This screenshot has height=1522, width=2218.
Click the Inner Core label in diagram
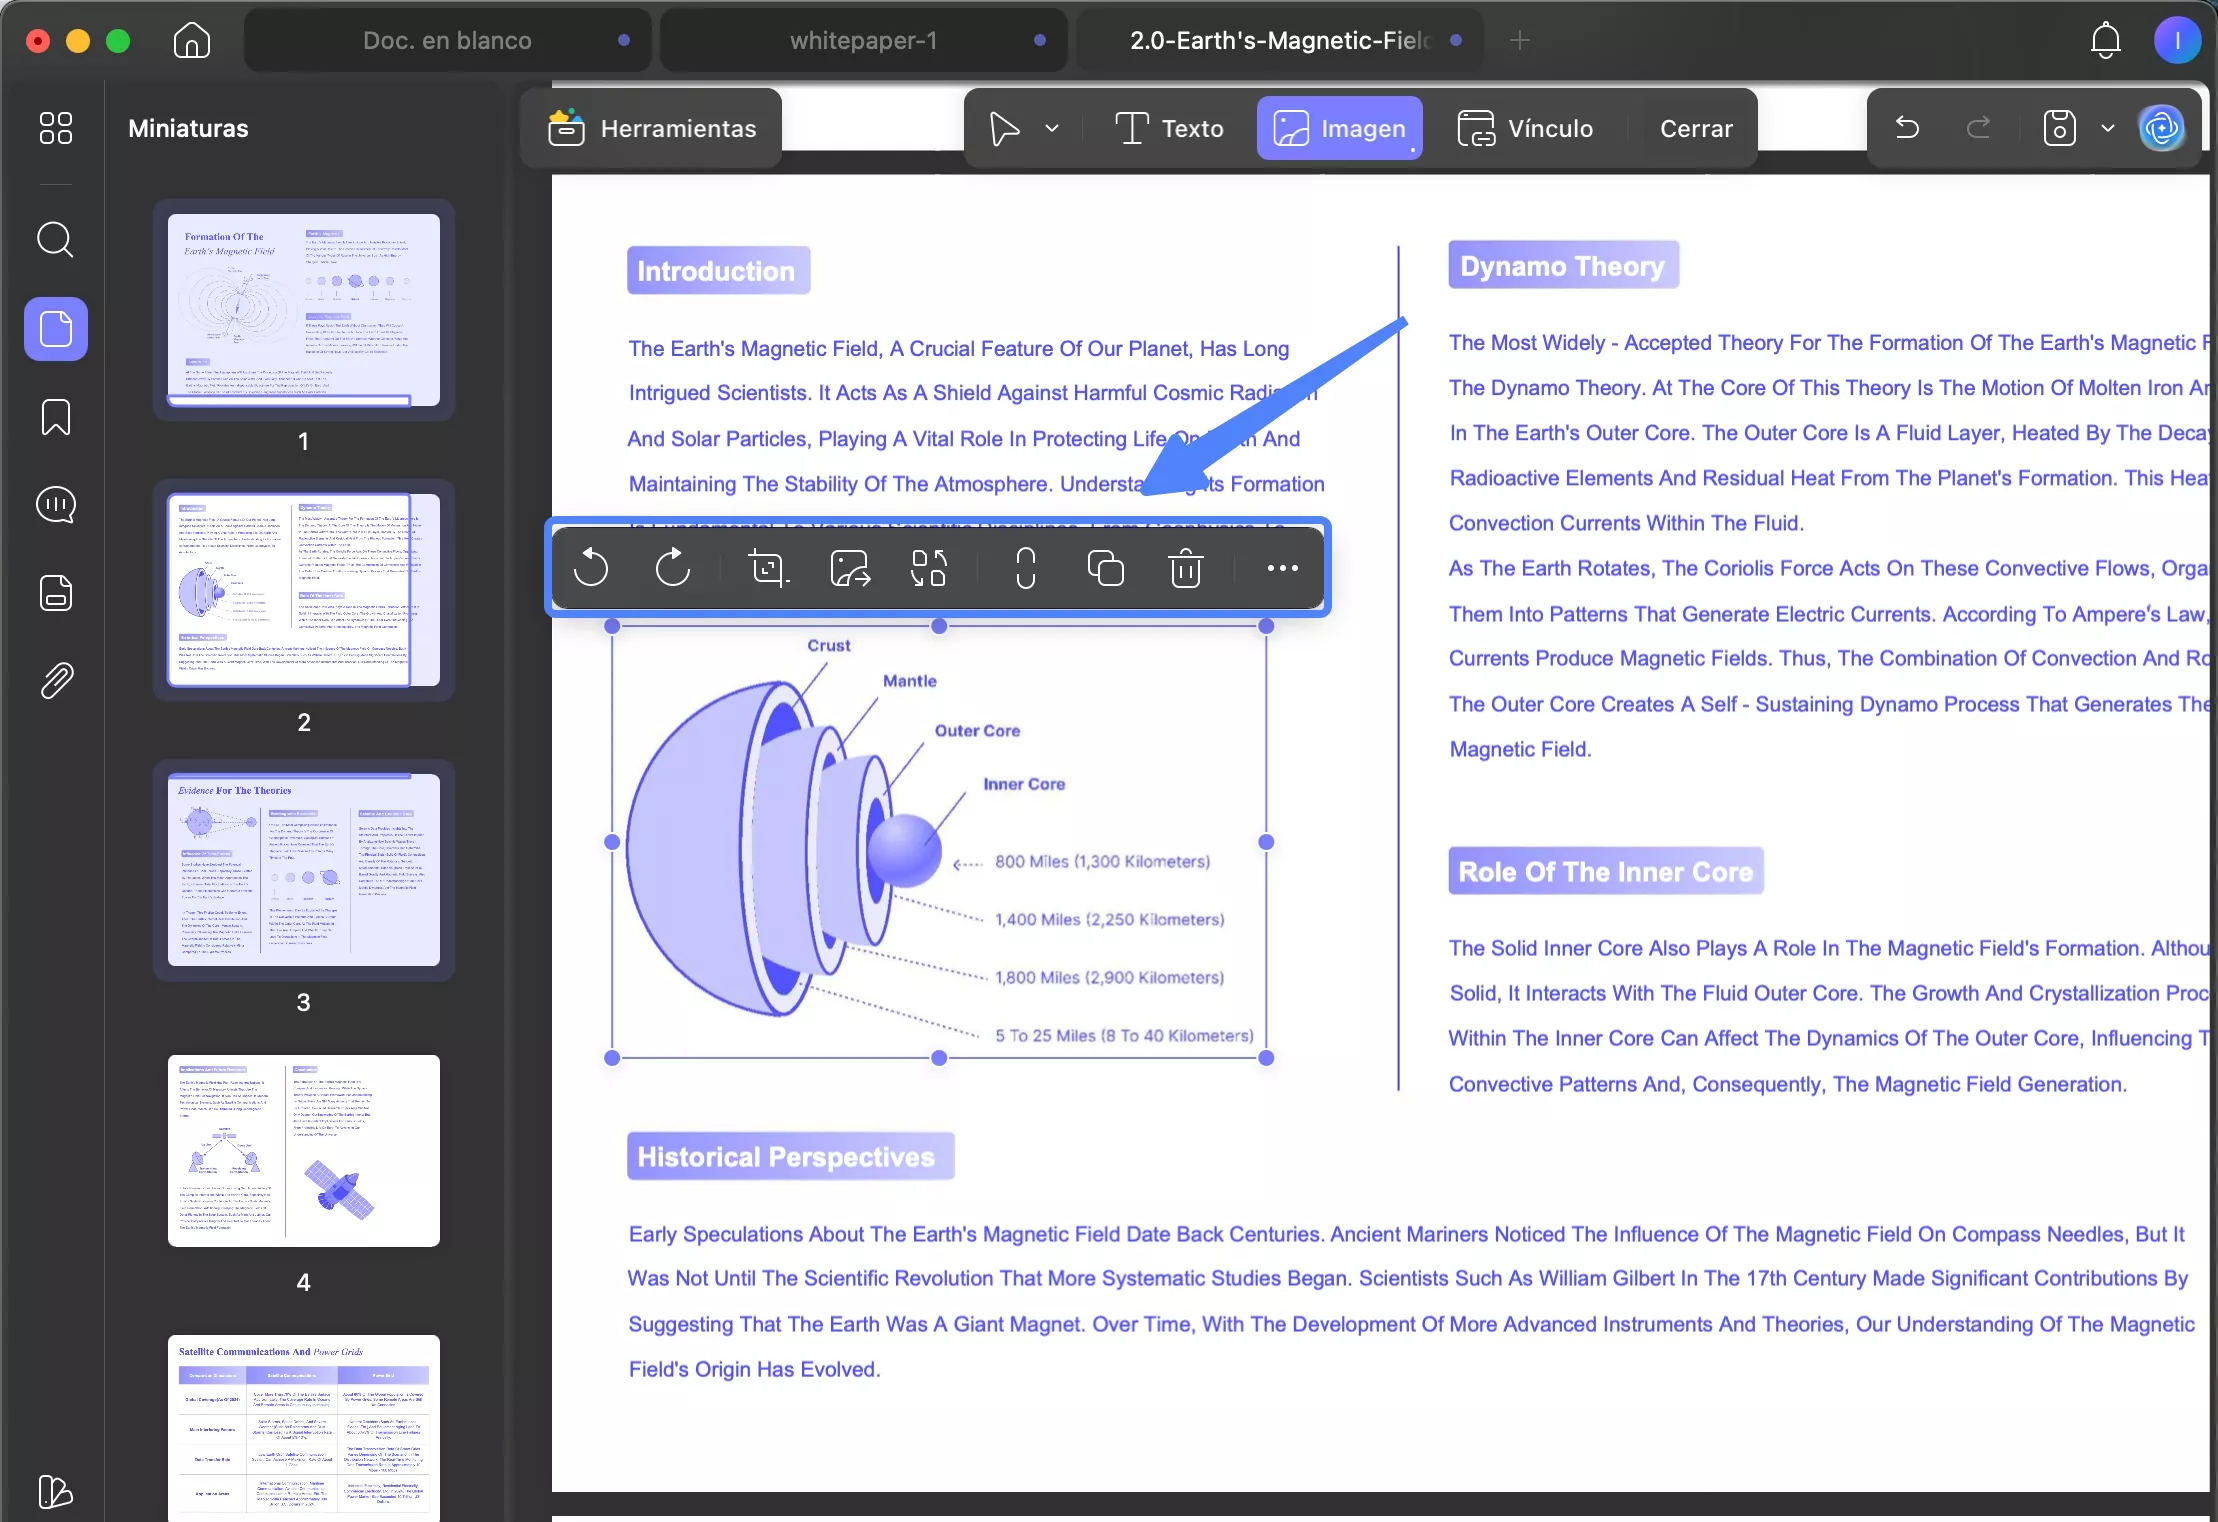tap(1024, 784)
